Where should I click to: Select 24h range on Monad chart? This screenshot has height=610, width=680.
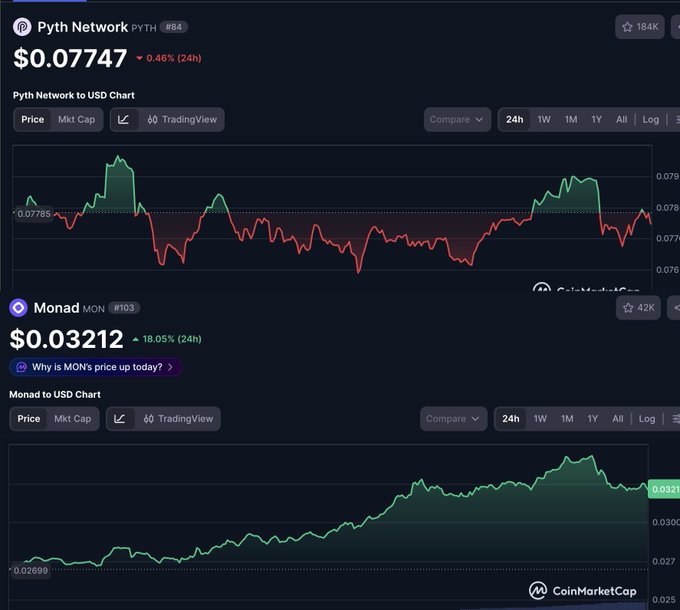[510, 419]
